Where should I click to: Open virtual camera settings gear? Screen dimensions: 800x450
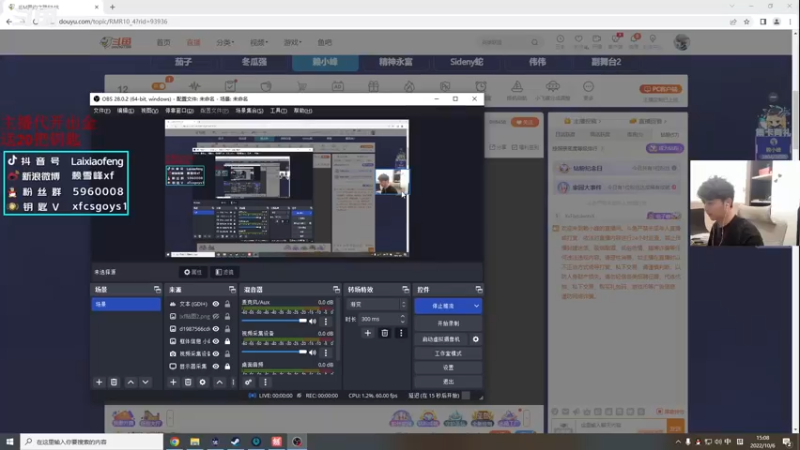(476, 339)
